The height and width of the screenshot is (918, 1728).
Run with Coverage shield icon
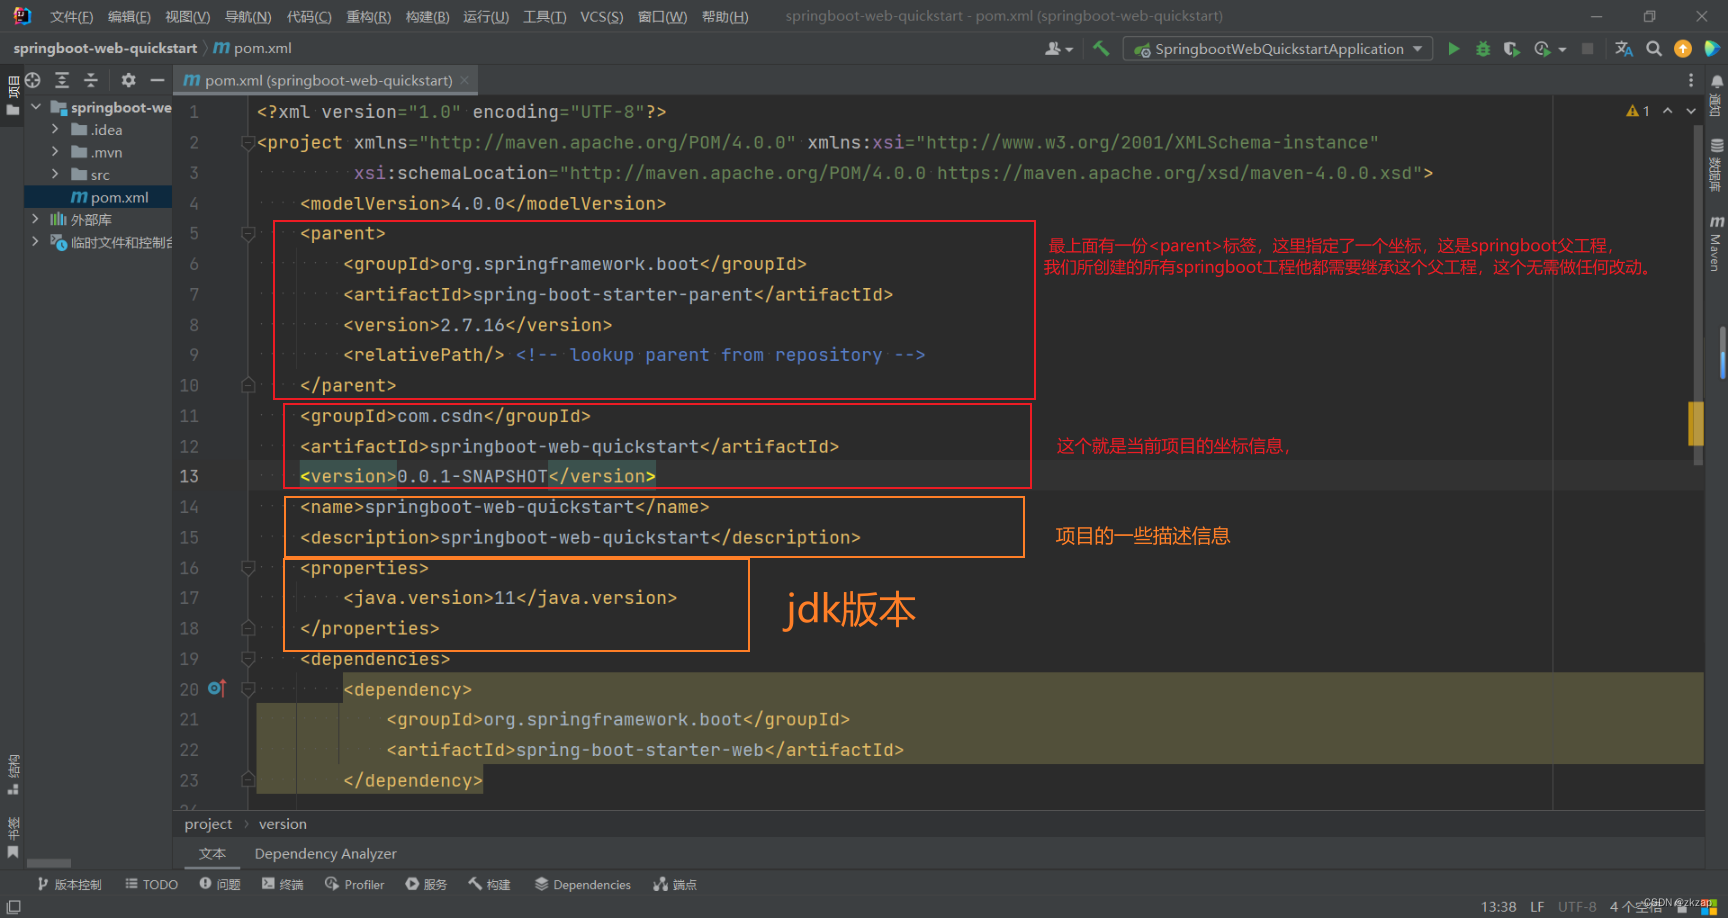tap(1511, 49)
